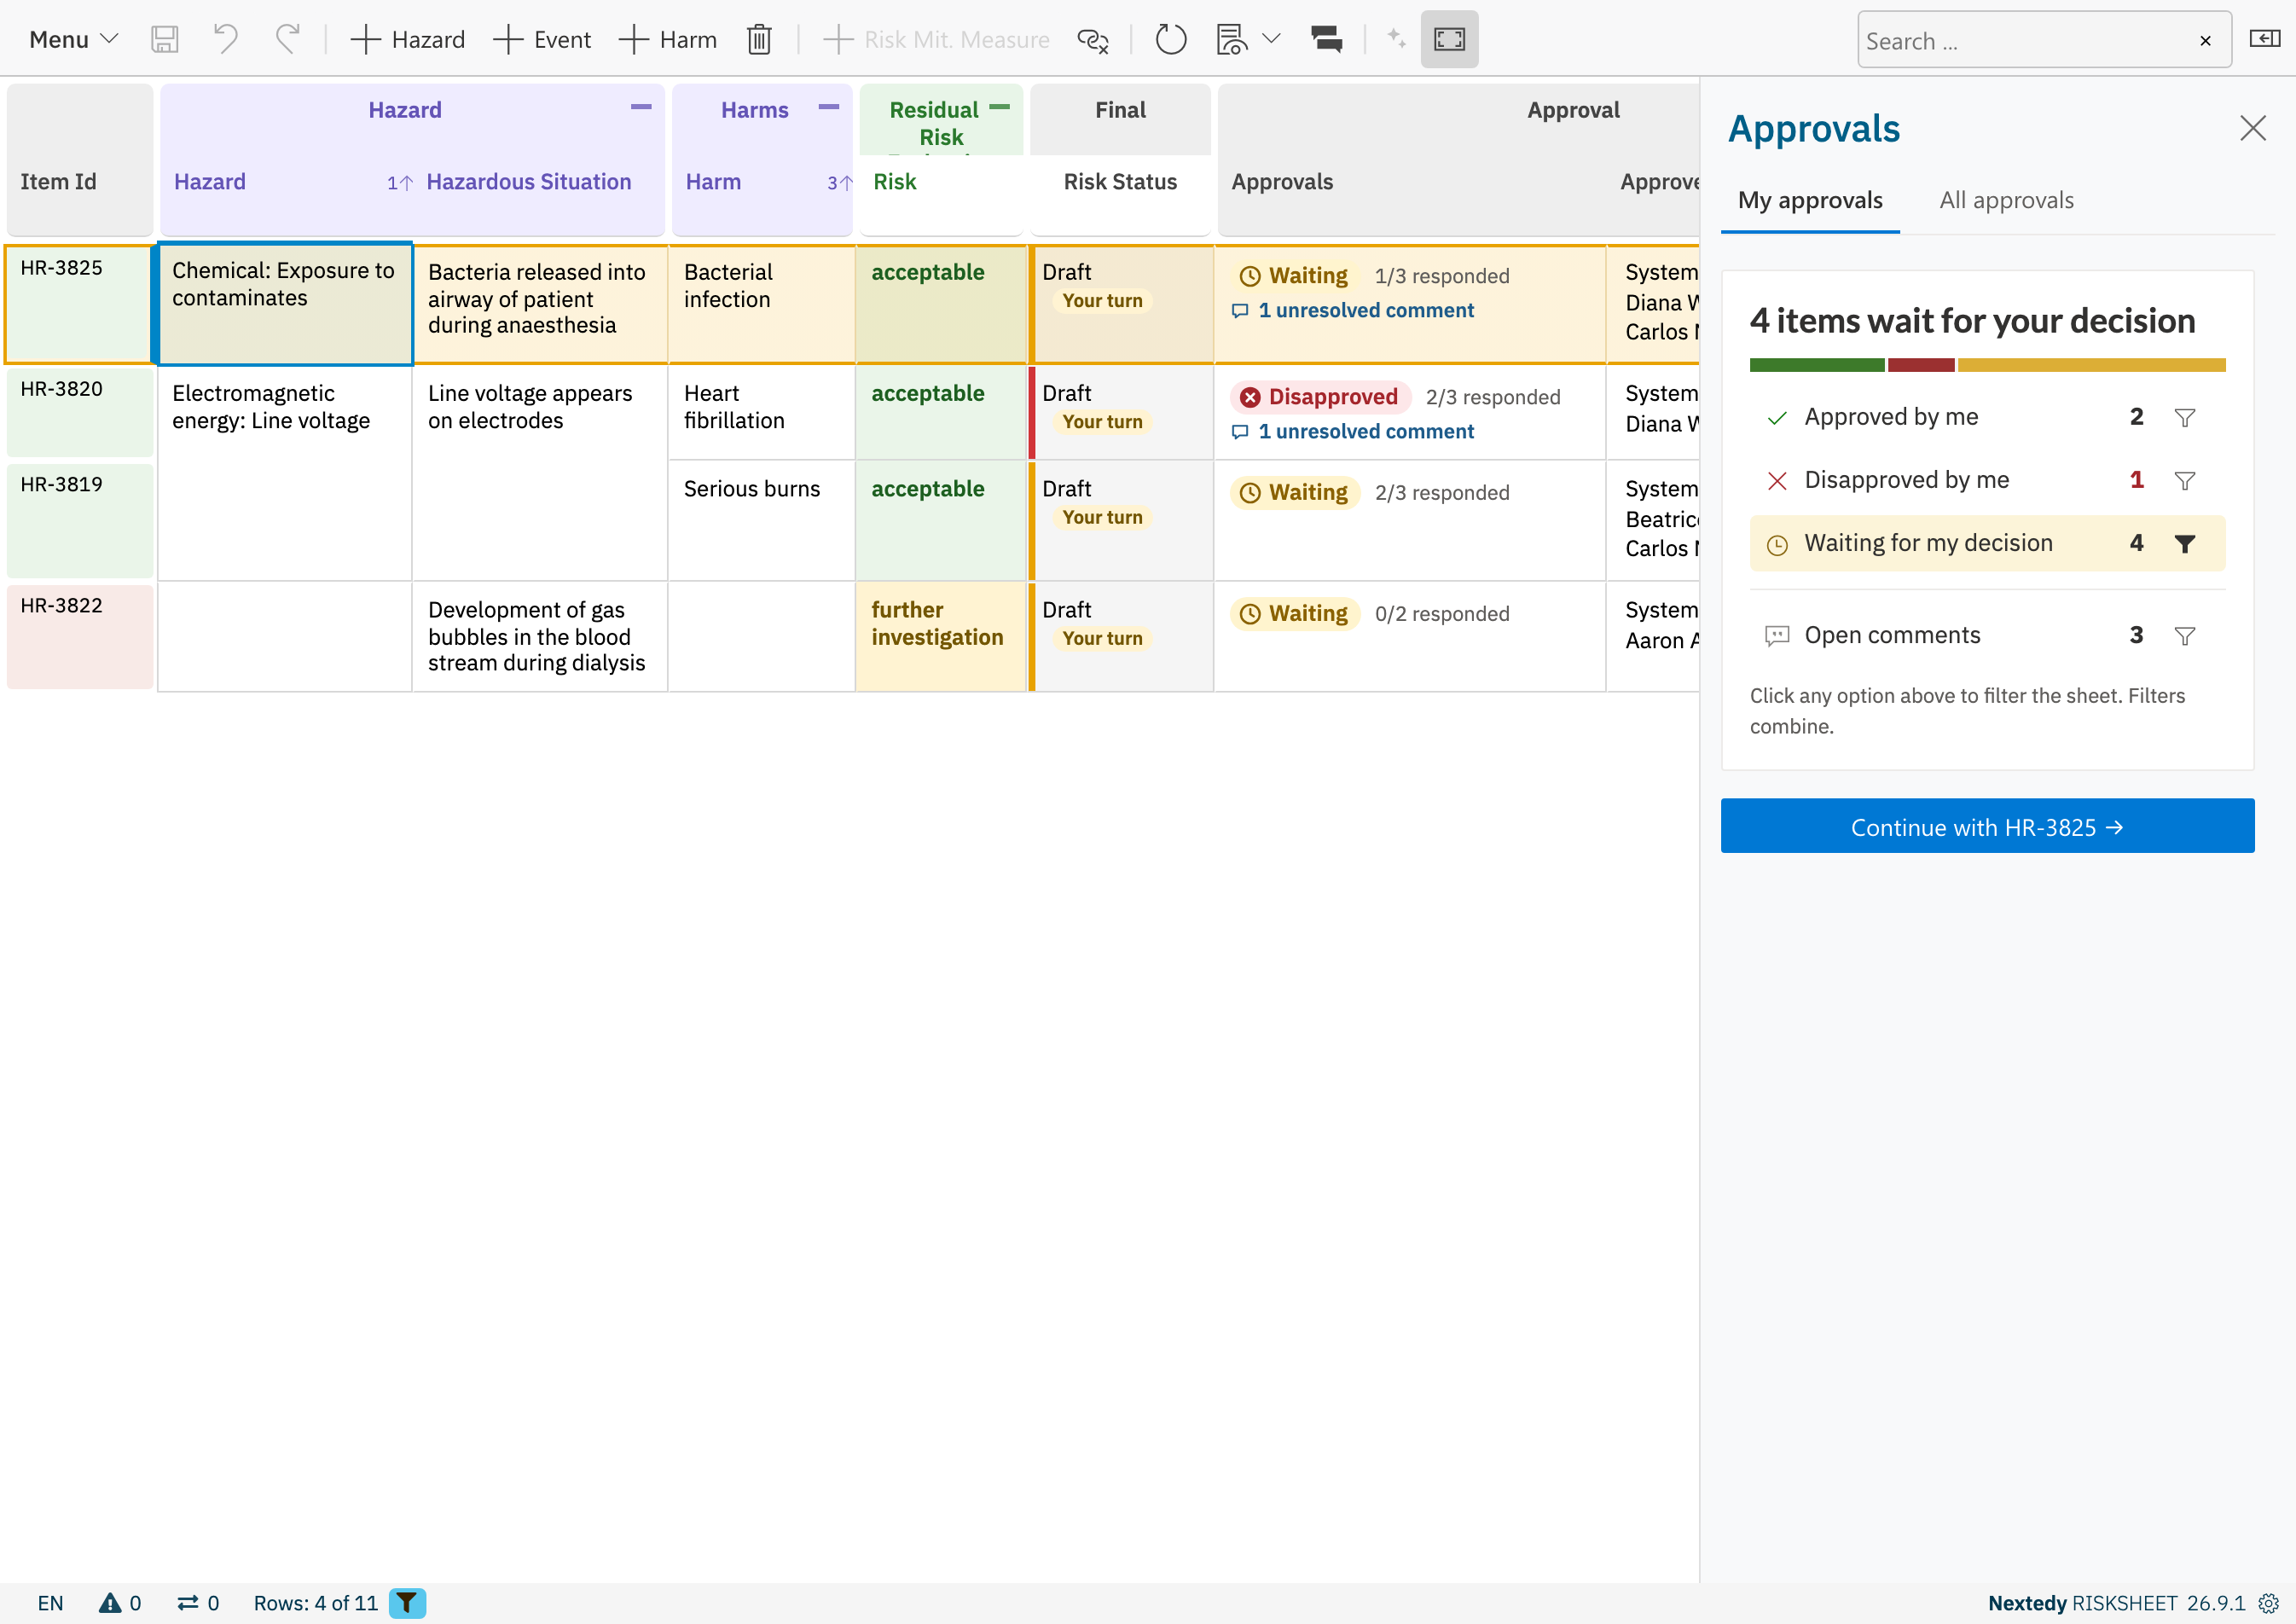Click the refresh circular arrow icon
Screen dimensions: 2296x1624
click(x=1170, y=40)
